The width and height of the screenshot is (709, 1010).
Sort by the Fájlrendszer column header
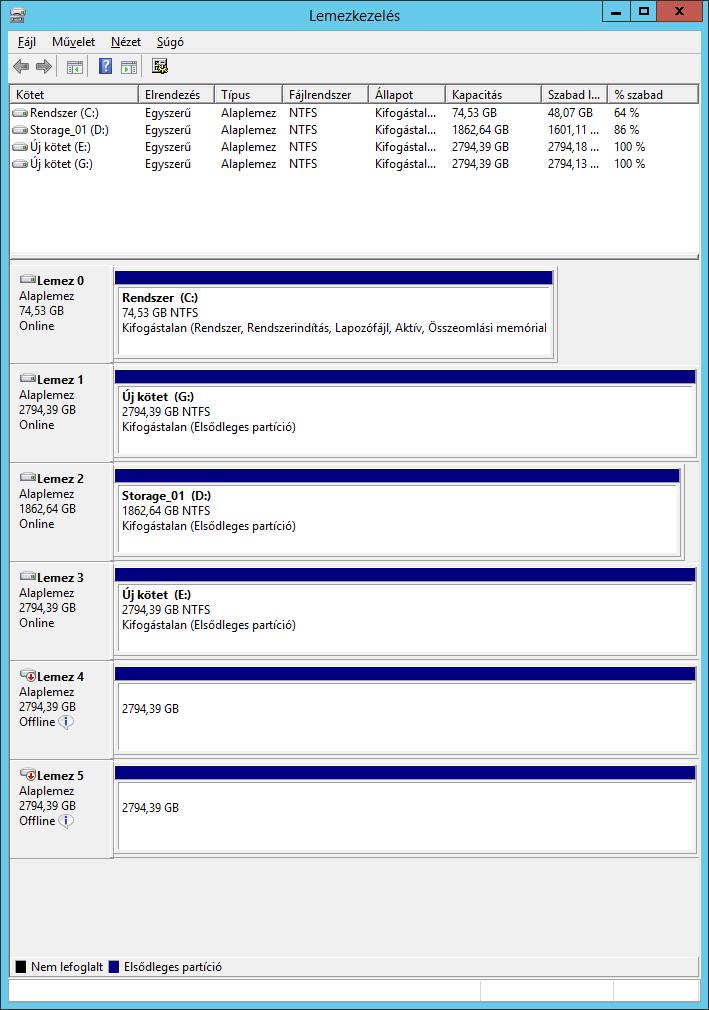tap(325, 95)
